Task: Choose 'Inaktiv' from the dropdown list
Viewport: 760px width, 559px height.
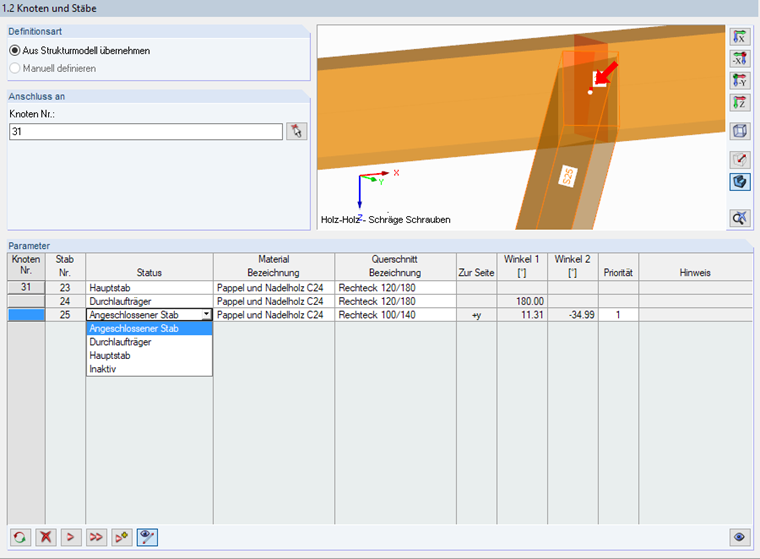Action: point(149,369)
